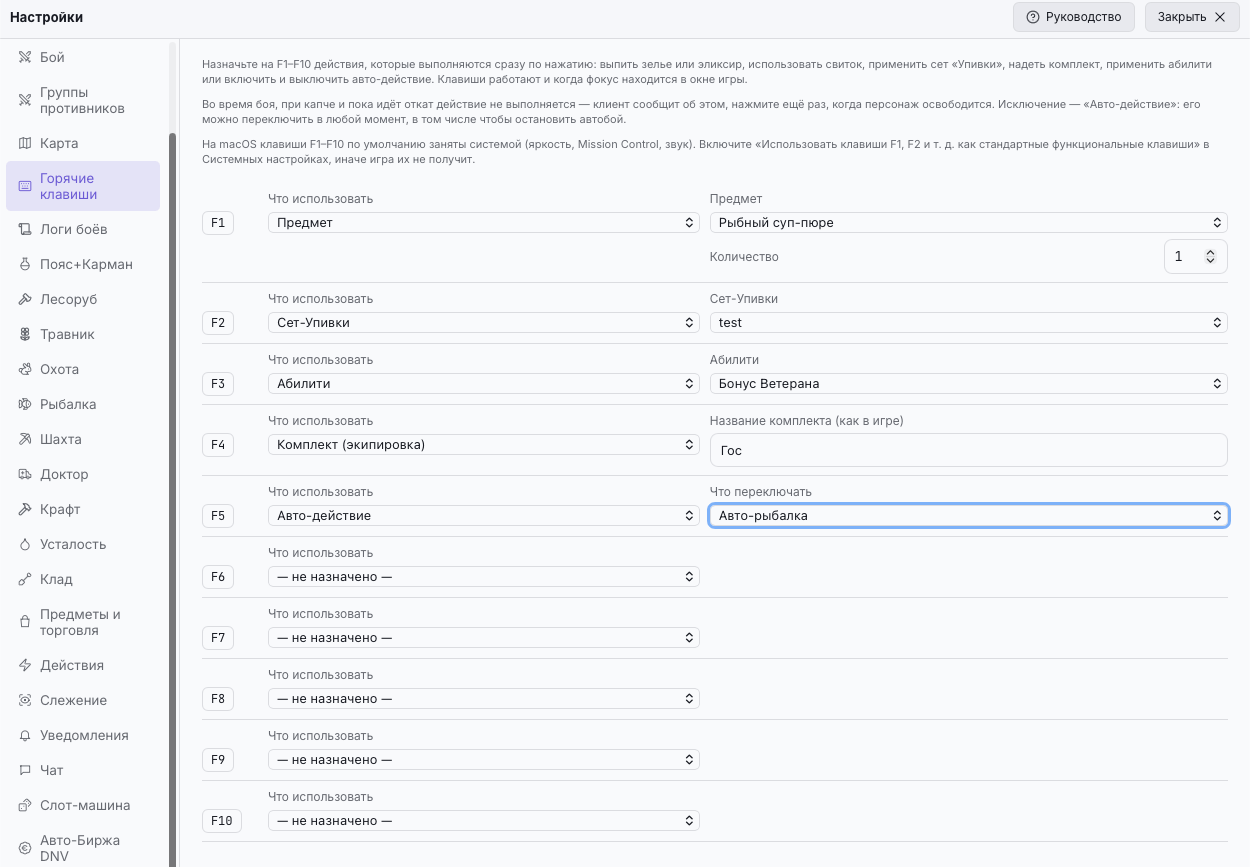The height and width of the screenshot is (867, 1250).
Task: Open the F2 dropdown showing Сет-Упивки
Action: [x=484, y=322]
